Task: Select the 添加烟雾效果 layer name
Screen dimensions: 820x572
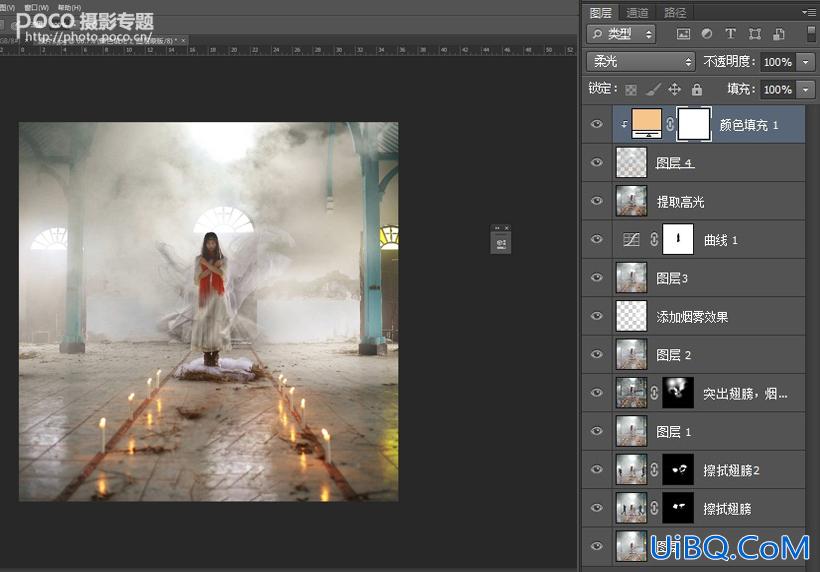Action: (x=692, y=317)
